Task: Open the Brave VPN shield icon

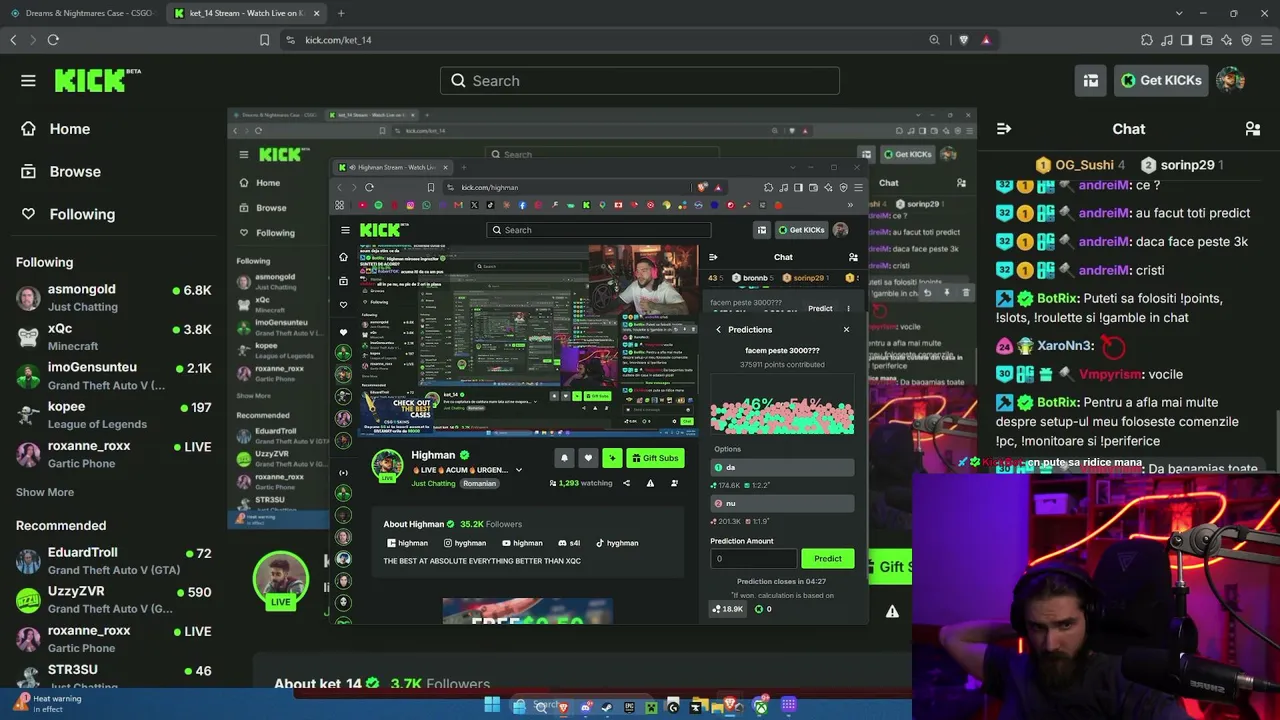Action: [1247, 40]
